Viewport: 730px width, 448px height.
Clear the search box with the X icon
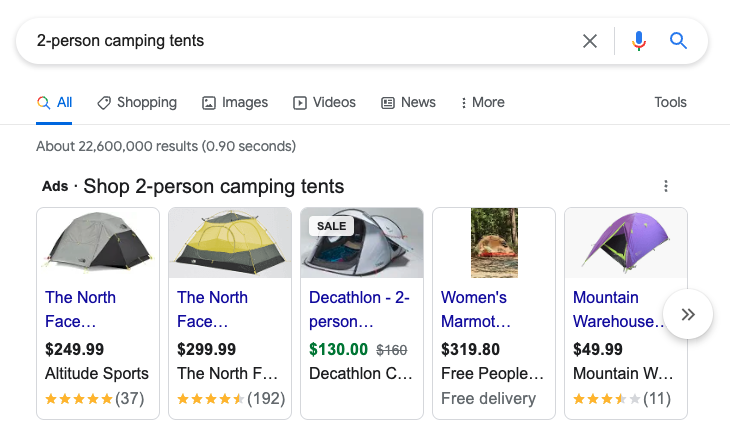[590, 41]
